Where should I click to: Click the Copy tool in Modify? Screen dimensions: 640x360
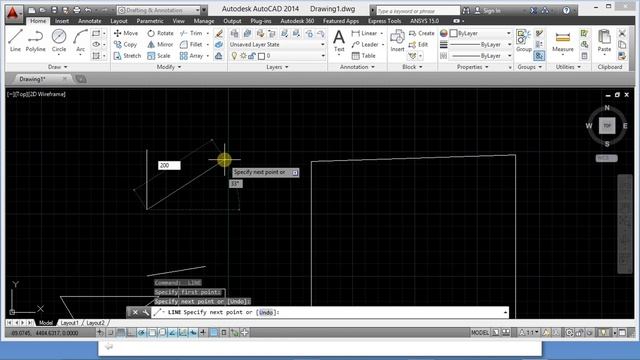[x=125, y=44]
